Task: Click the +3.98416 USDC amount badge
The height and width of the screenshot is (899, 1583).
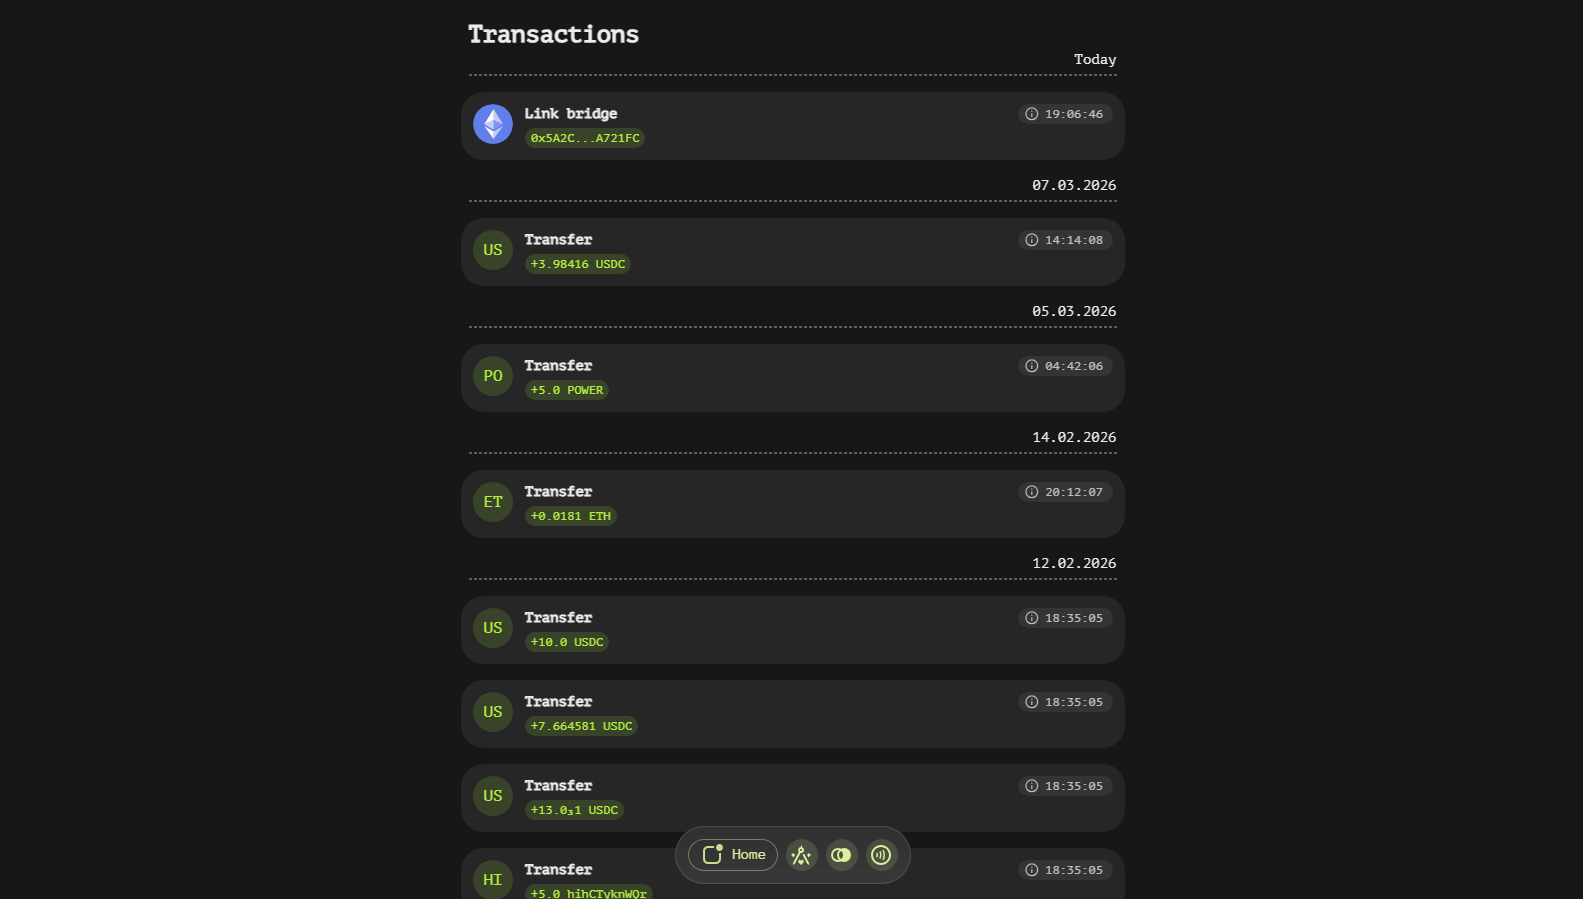Action: click(x=578, y=264)
